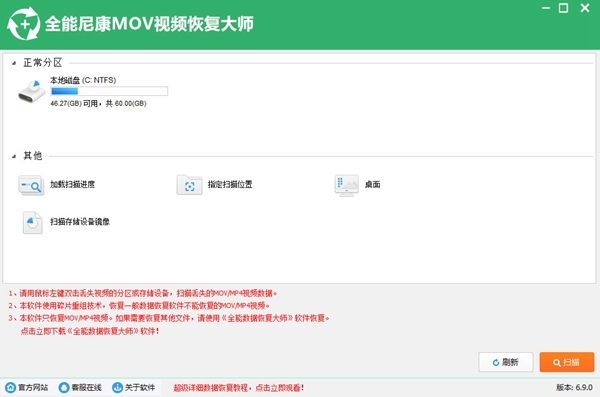This screenshot has height=397, width=600.
Task: Maximize the application window
Action: coord(563,8)
